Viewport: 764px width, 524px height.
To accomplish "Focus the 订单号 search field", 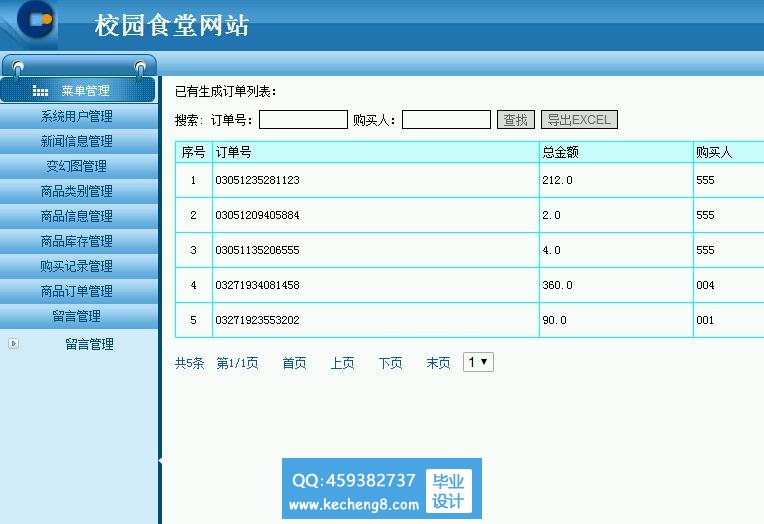I will pyautogui.click(x=303, y=119).
